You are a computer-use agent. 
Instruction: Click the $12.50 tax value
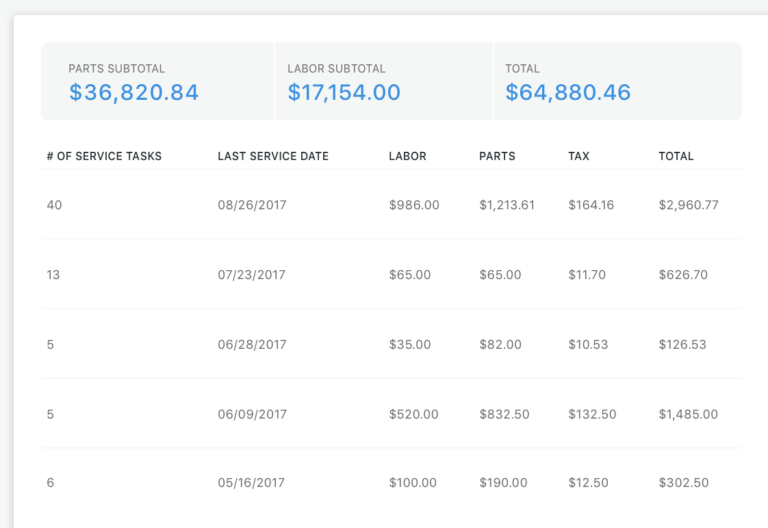pos(588,483)
